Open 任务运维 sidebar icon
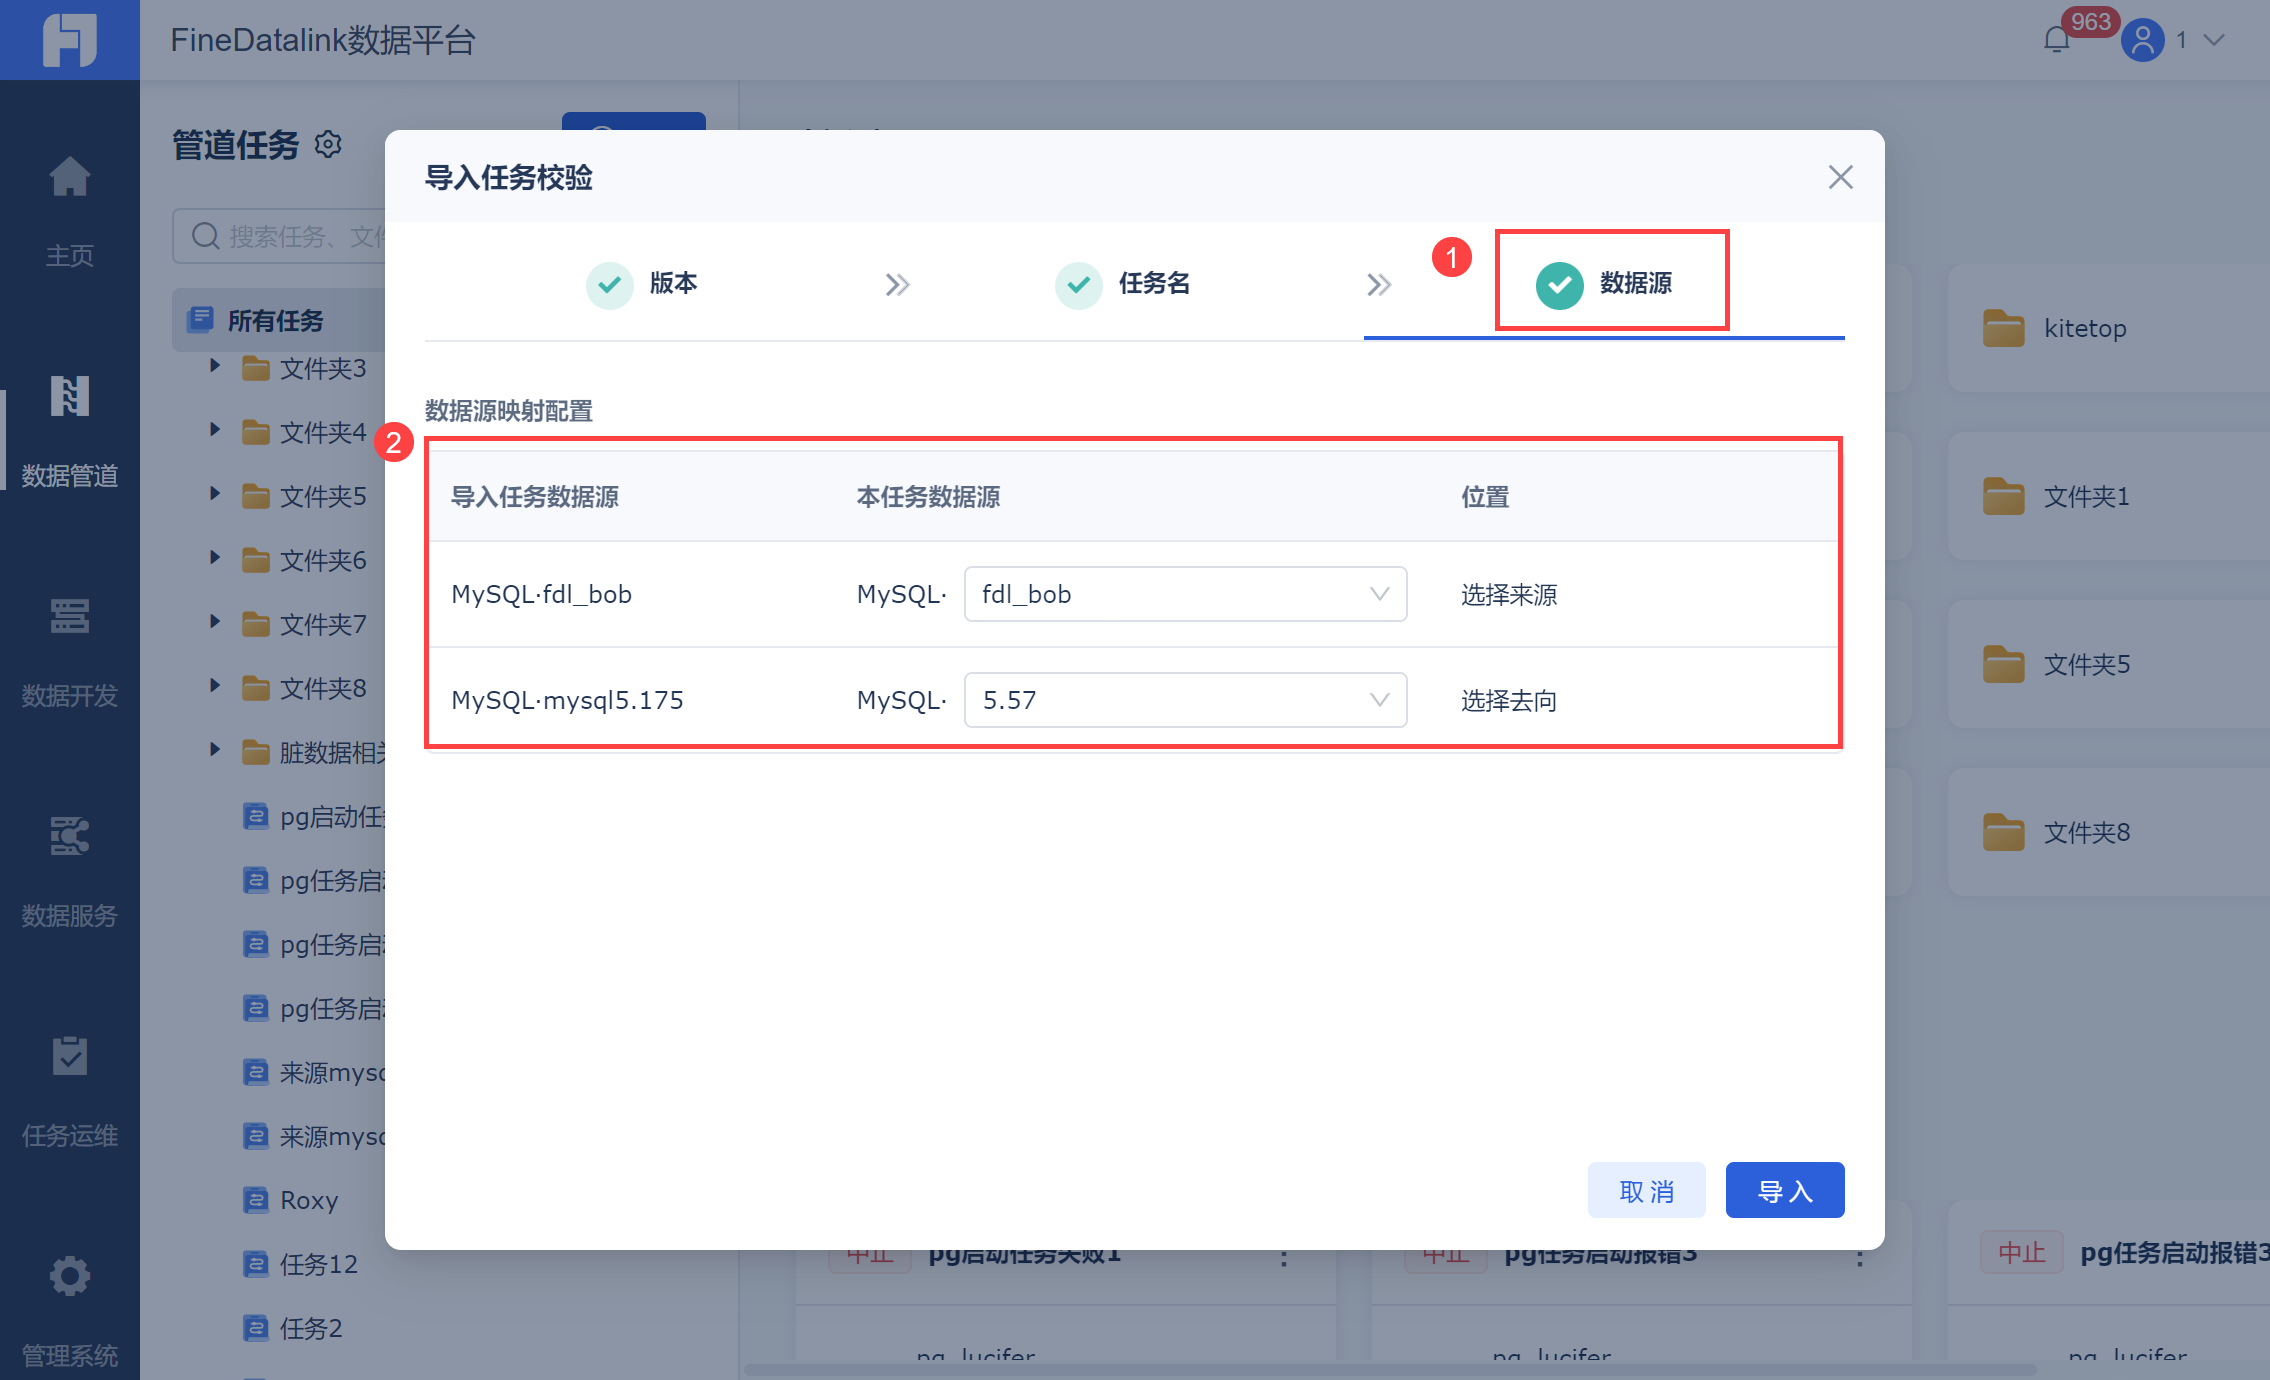The image size is (2270, 1380). (x=69, y=1057)
